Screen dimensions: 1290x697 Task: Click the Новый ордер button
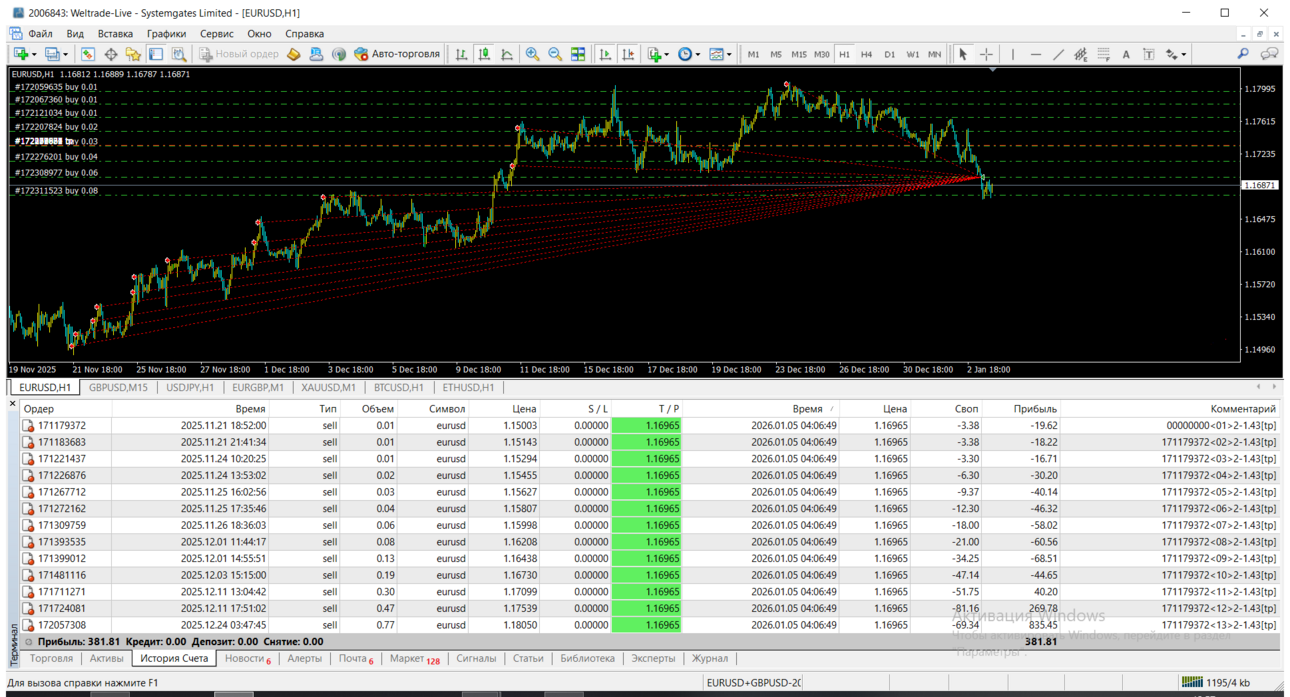coord(239,54)
